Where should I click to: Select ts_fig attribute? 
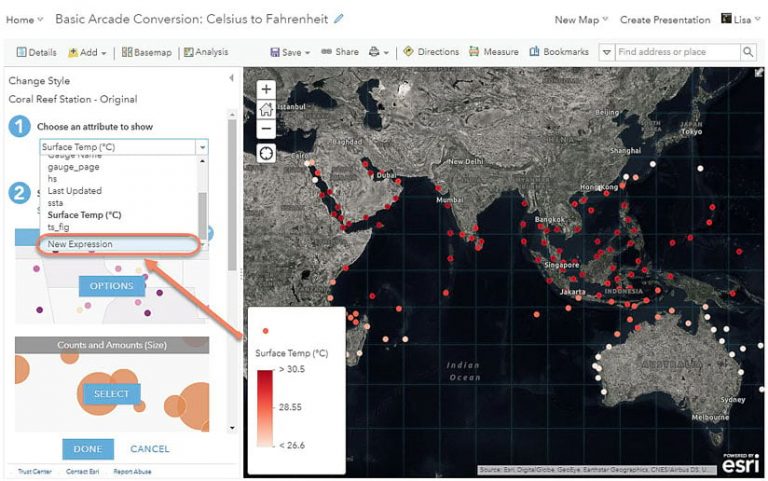pyautogui.click(x=58, y=227)
